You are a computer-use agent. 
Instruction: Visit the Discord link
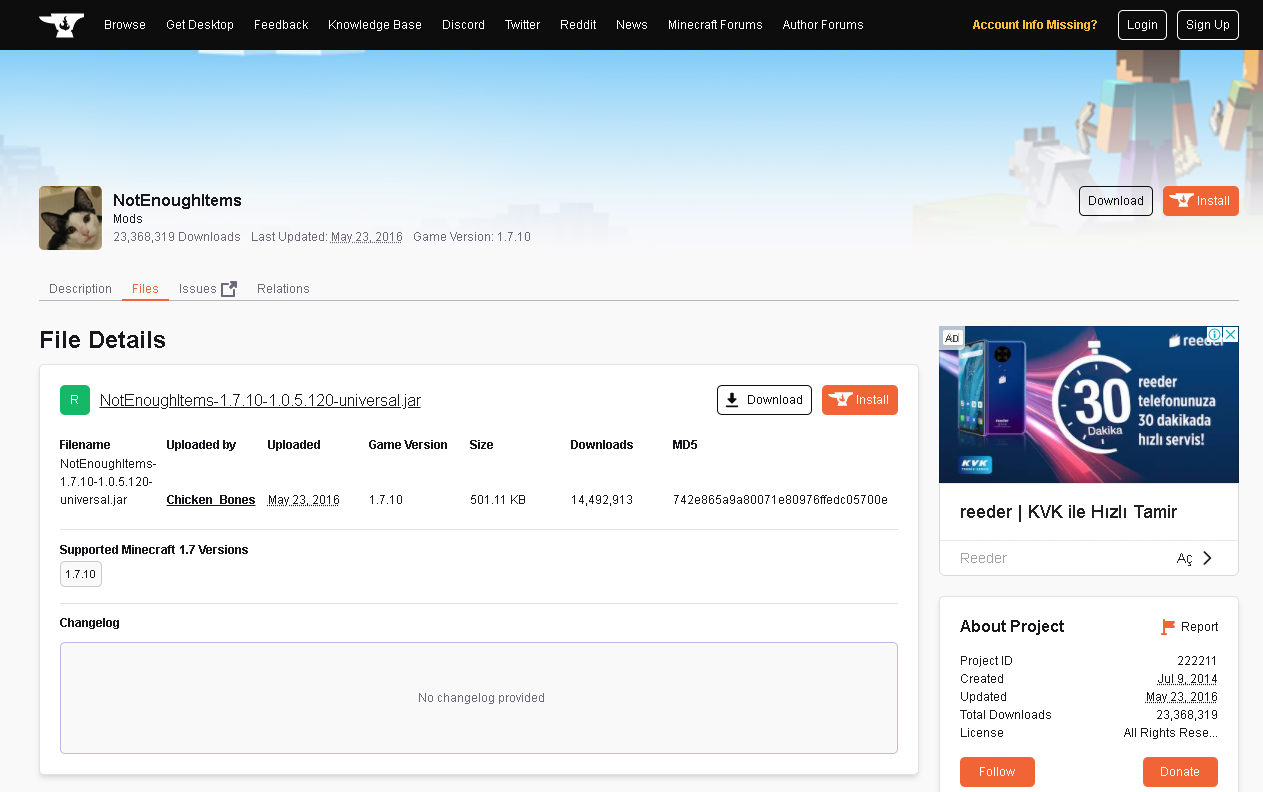click(463, 25)
